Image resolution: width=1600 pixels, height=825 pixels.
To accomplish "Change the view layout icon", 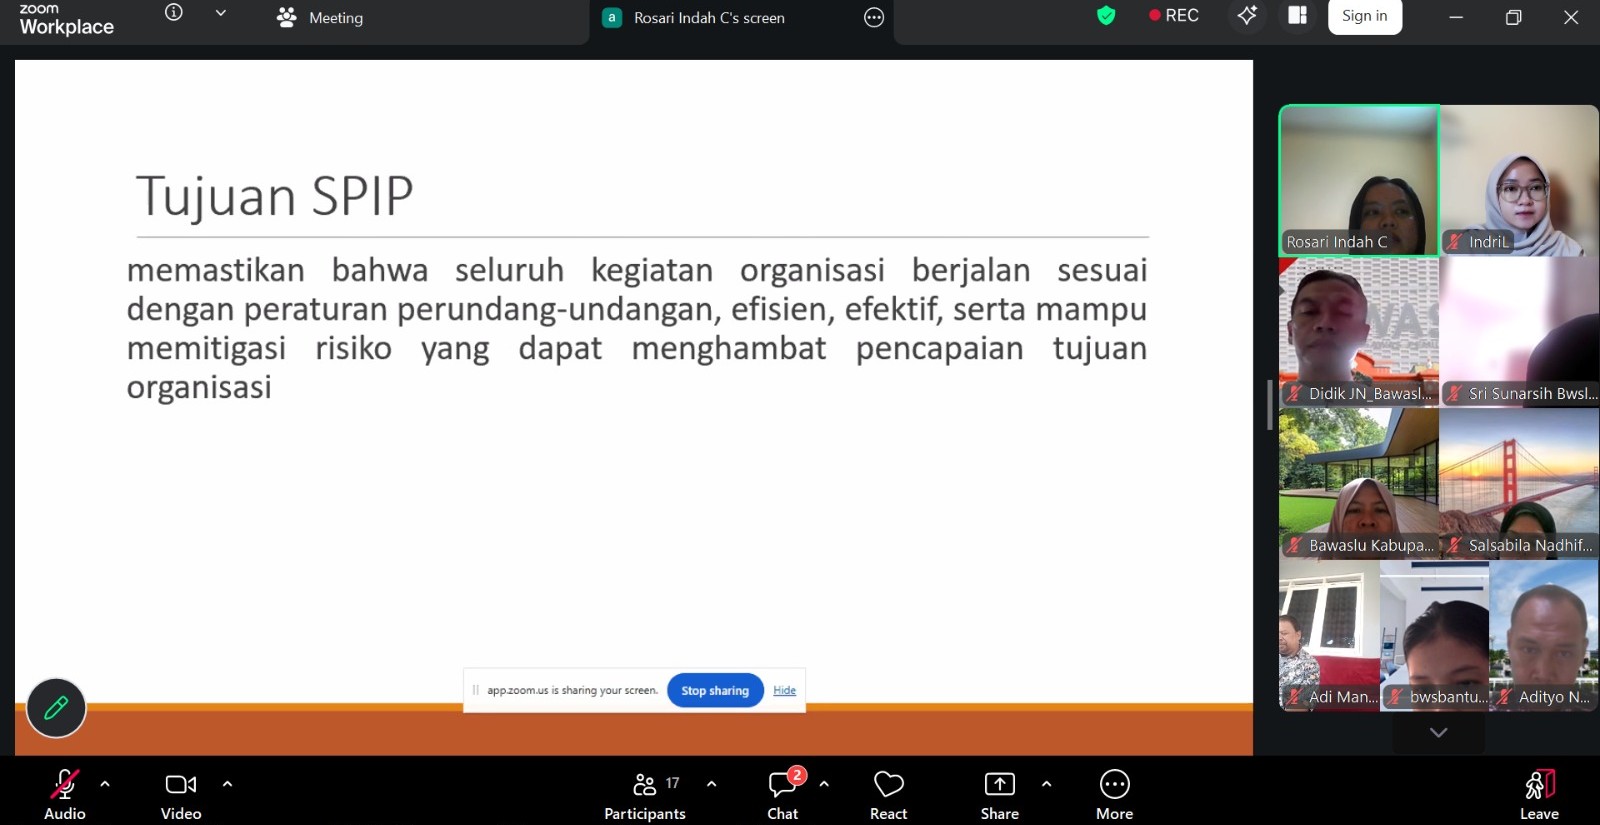I will click(1298, 15).
